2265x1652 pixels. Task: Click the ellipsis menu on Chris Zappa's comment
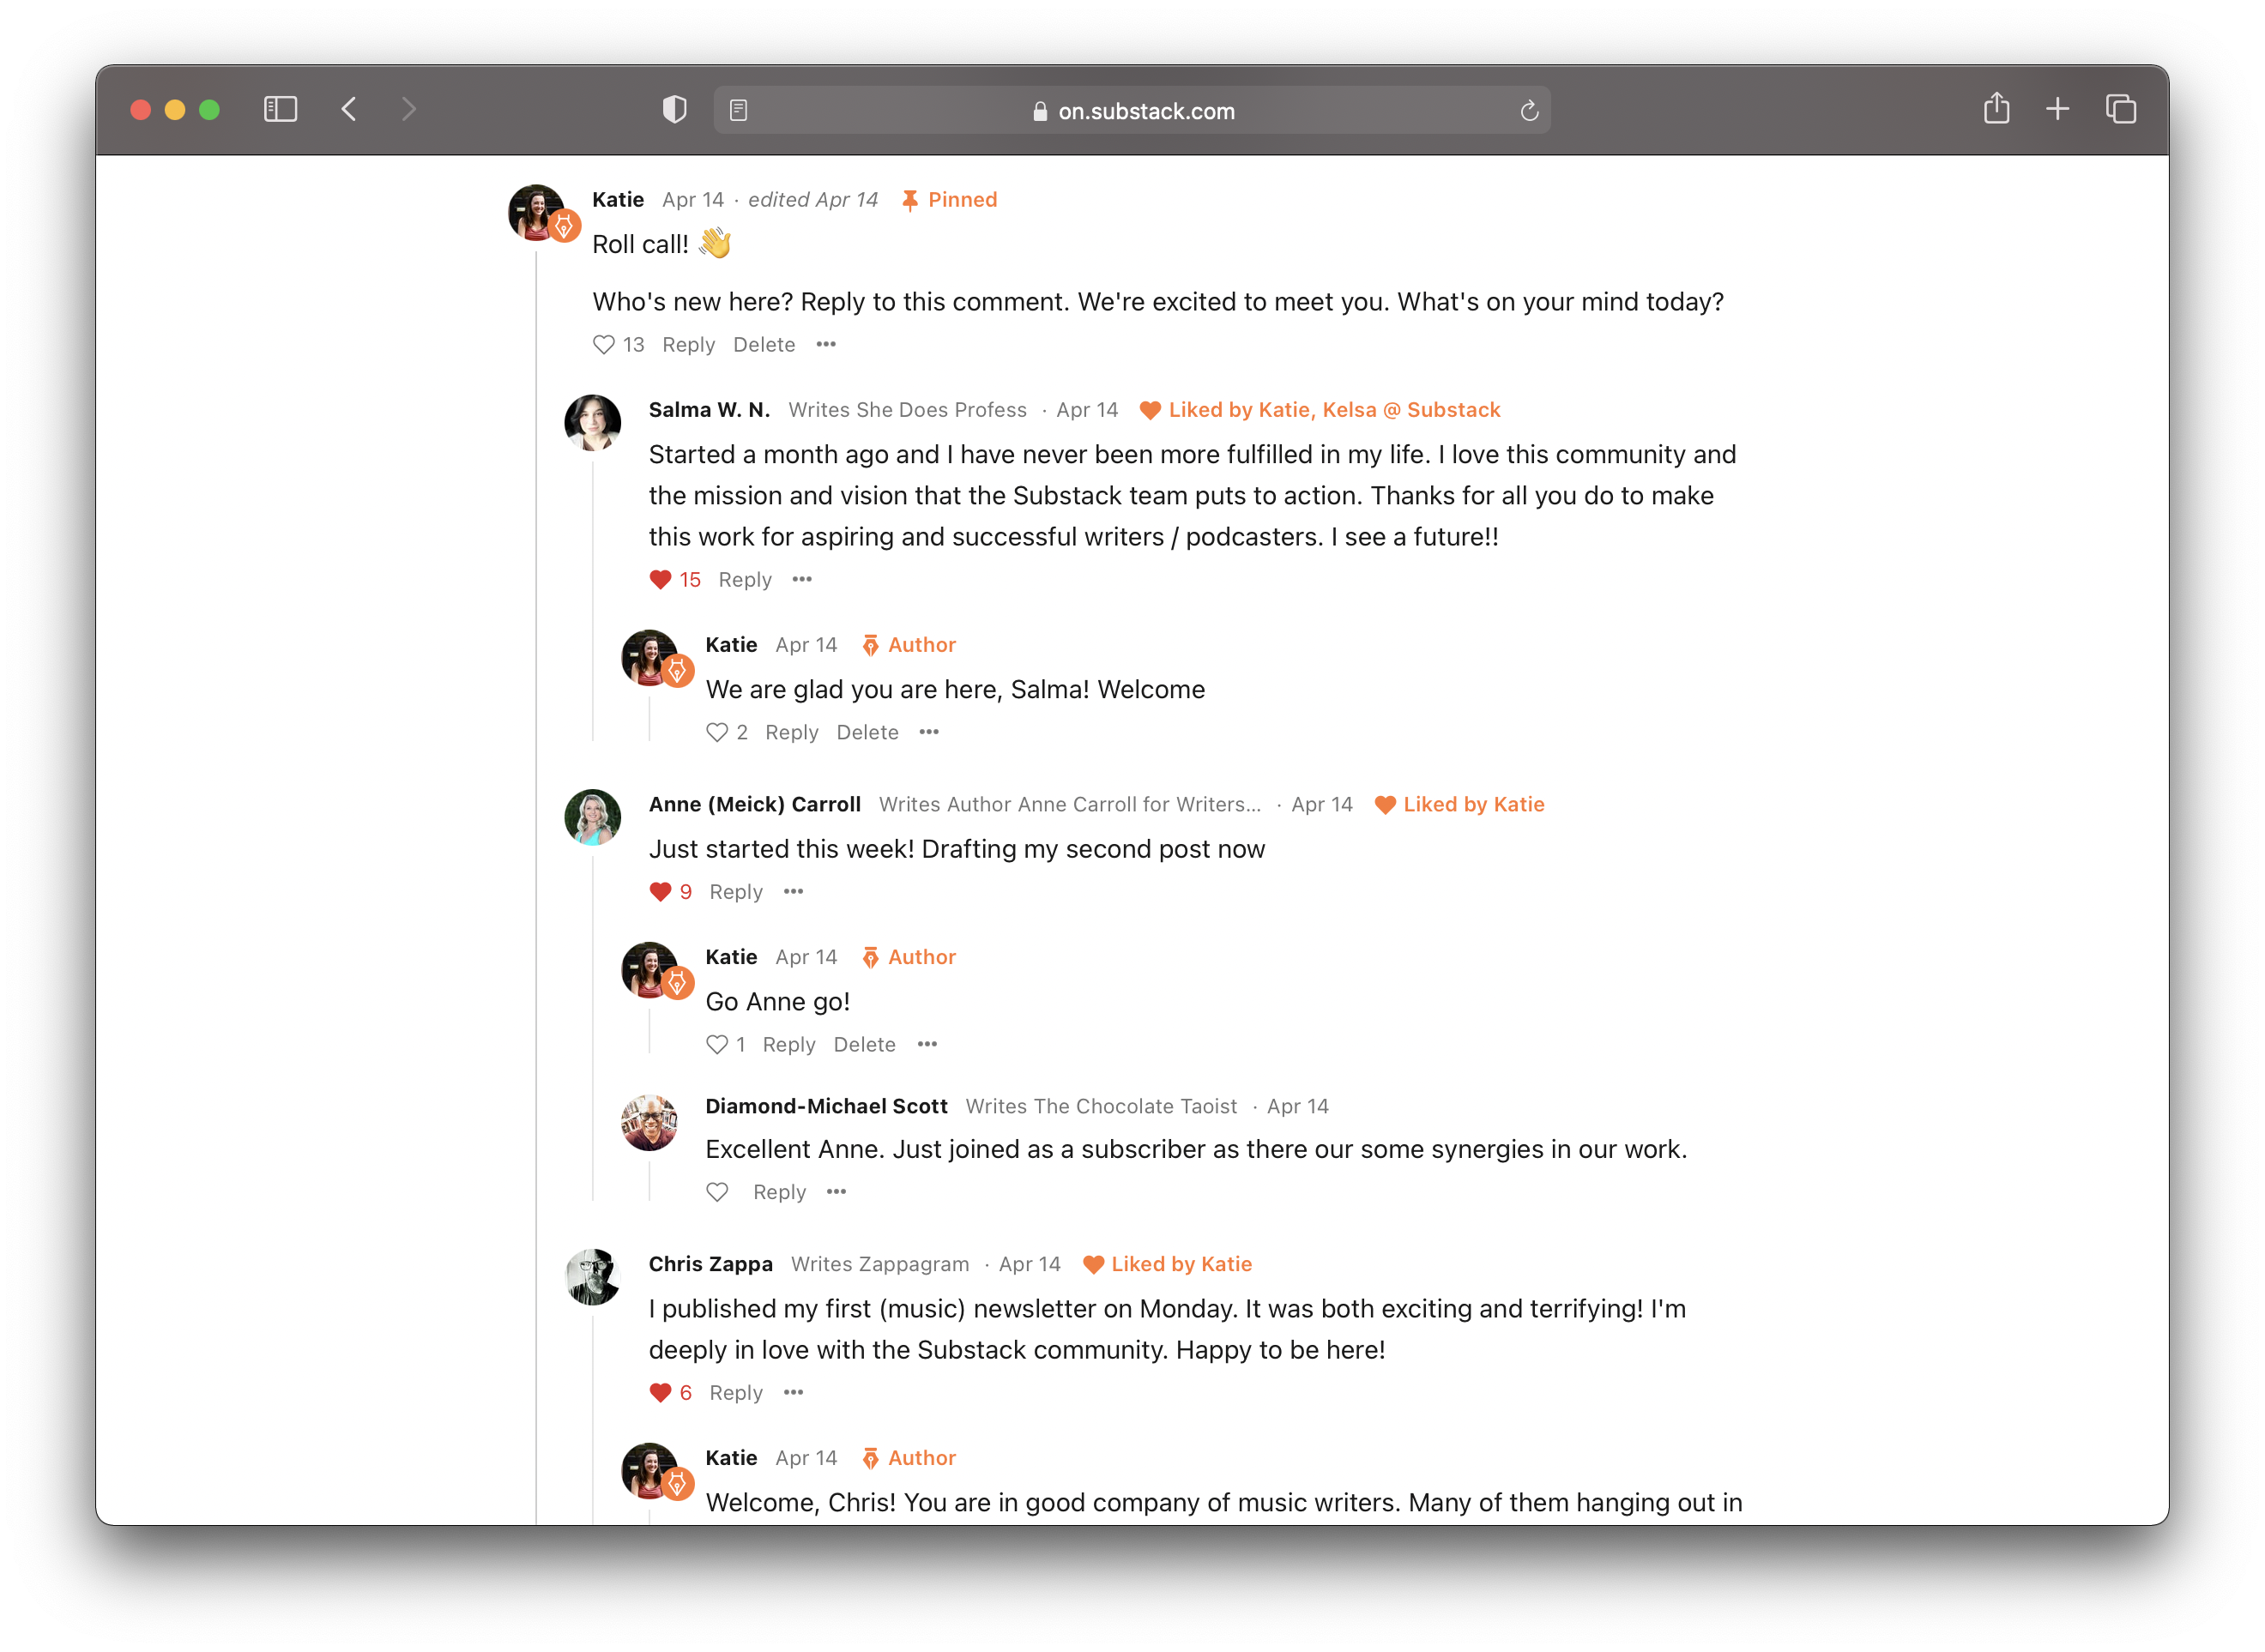point(794,1392)
